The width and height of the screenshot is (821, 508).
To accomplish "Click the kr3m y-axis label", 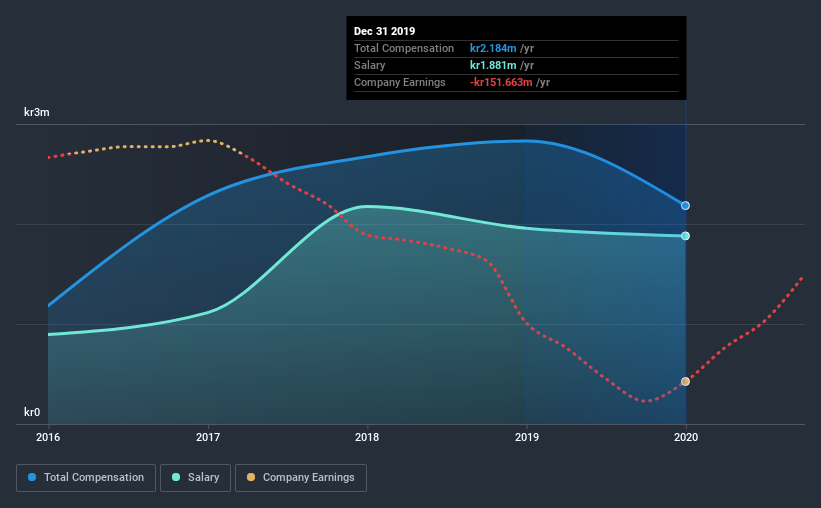I will (x=37, y=112).
